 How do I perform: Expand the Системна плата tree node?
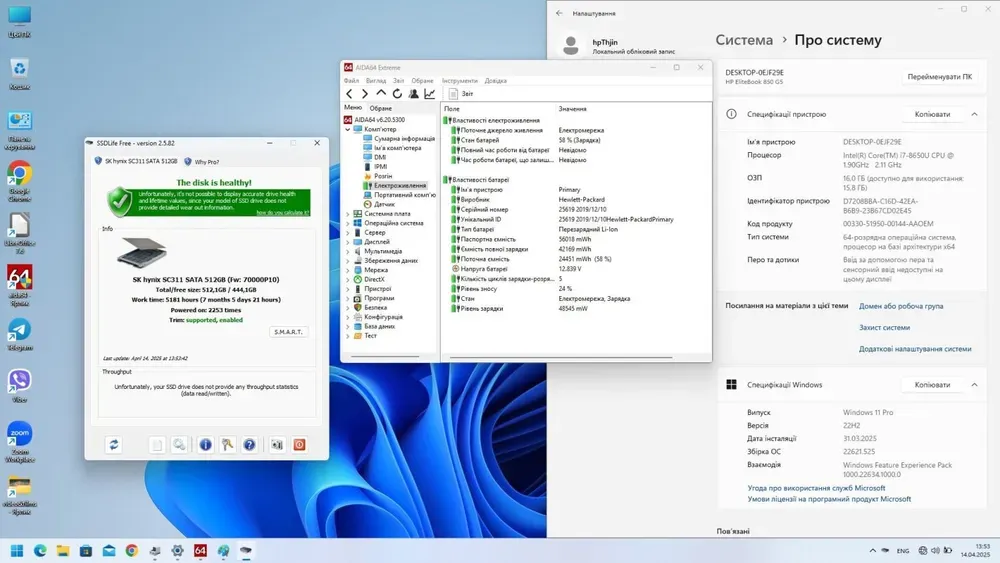click(x=348, y=213)
